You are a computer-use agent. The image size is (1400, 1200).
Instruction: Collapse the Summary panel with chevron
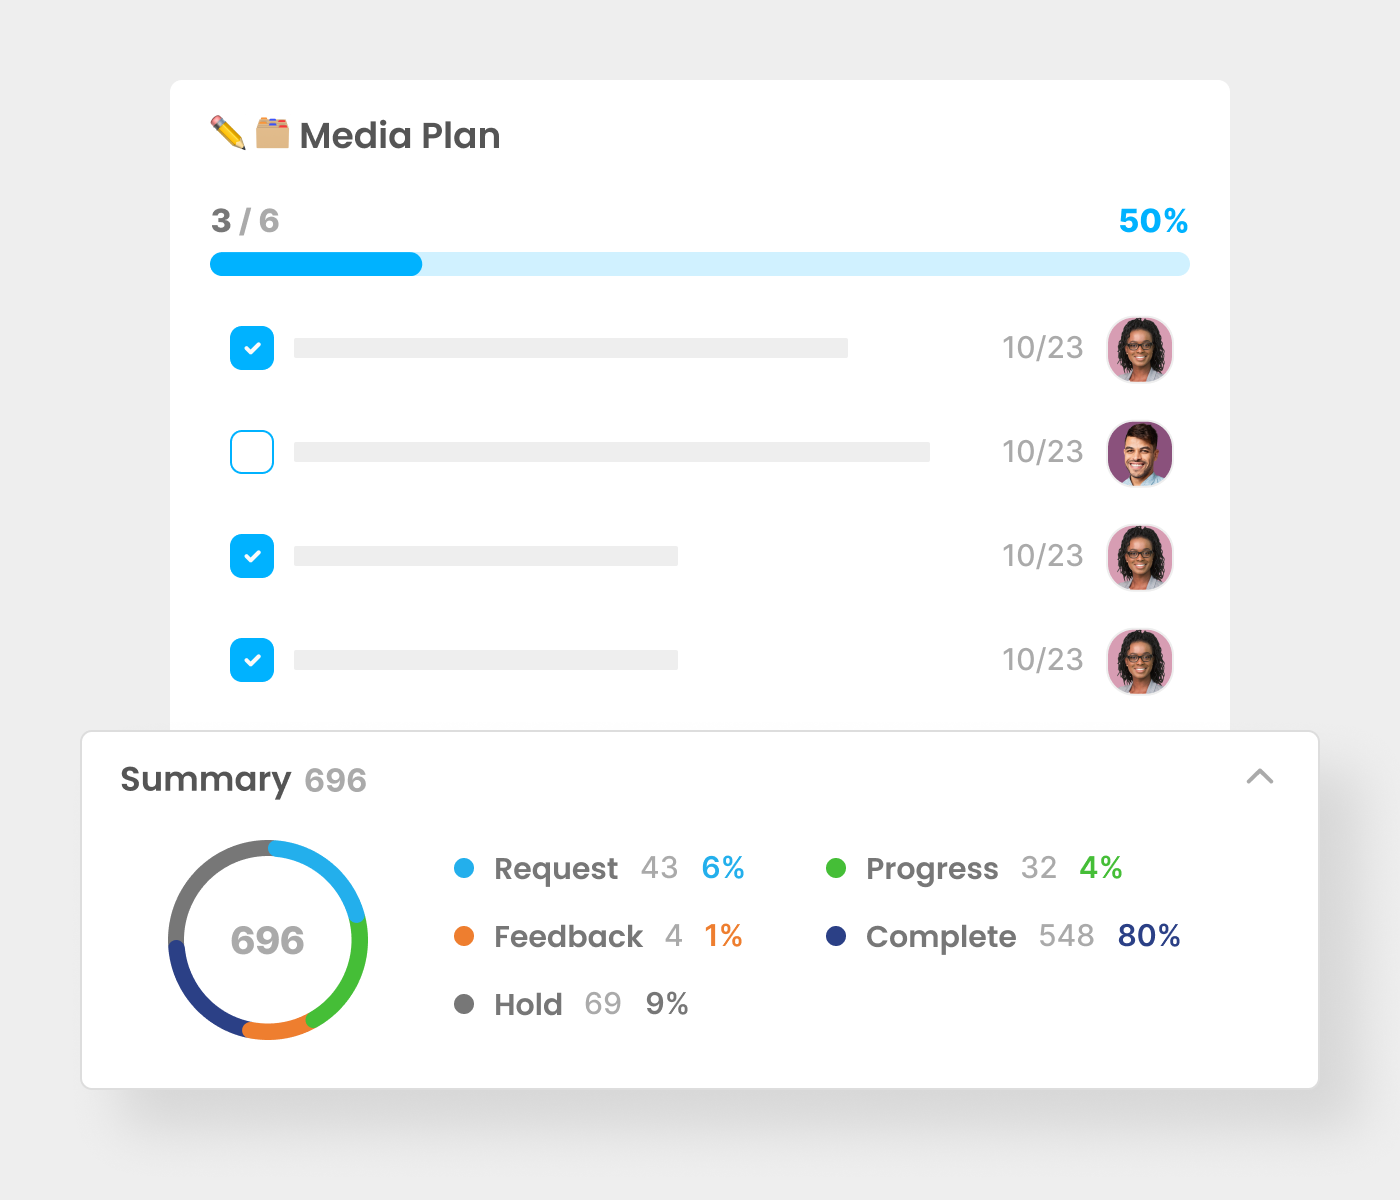pos(1260,777)
